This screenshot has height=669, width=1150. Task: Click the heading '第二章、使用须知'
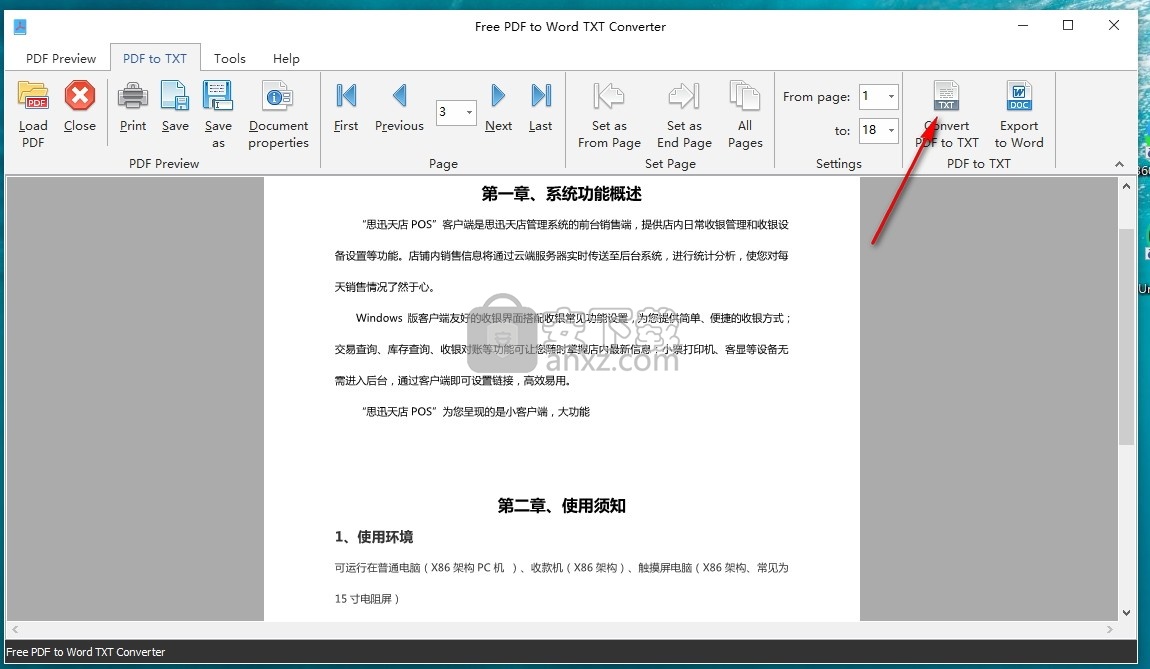point(561,505)
